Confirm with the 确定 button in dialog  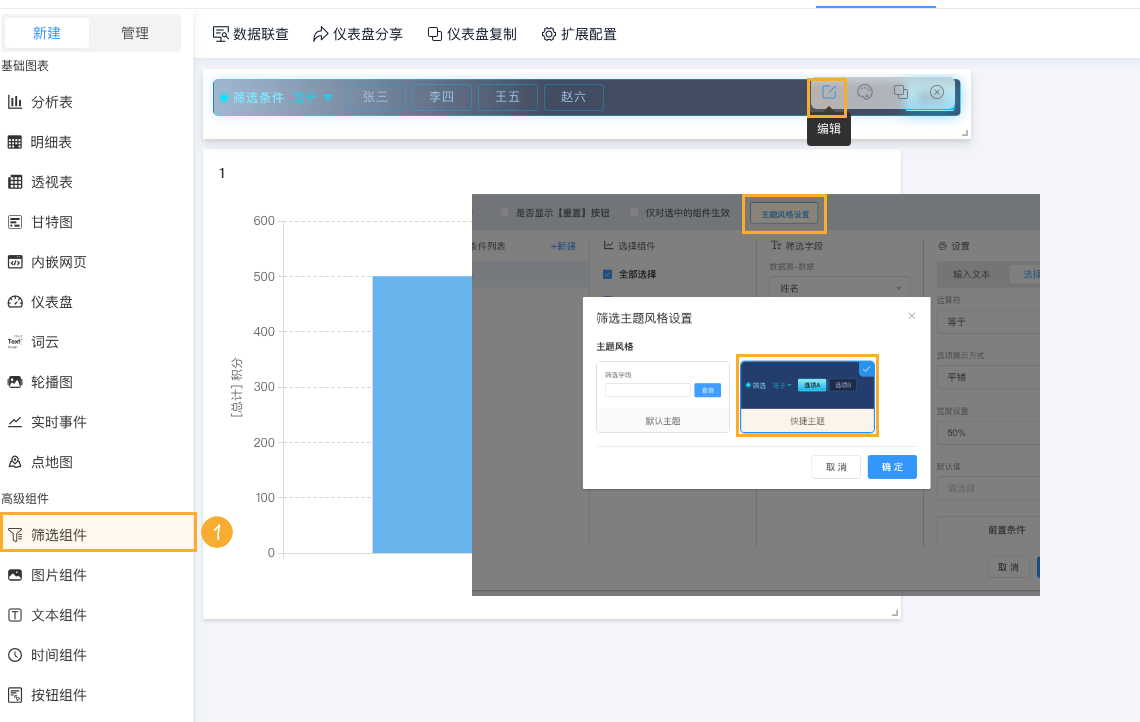(892, 467)
